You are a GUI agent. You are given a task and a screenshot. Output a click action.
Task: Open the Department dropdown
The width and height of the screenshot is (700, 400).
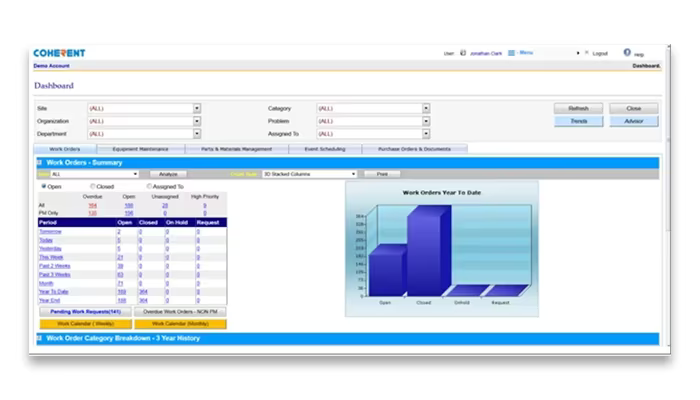(x=197, y=133)
